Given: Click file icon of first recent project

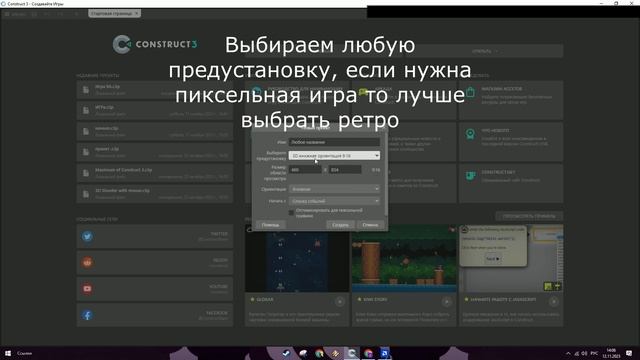Looking at the screenshot, I should coord(86,90).
